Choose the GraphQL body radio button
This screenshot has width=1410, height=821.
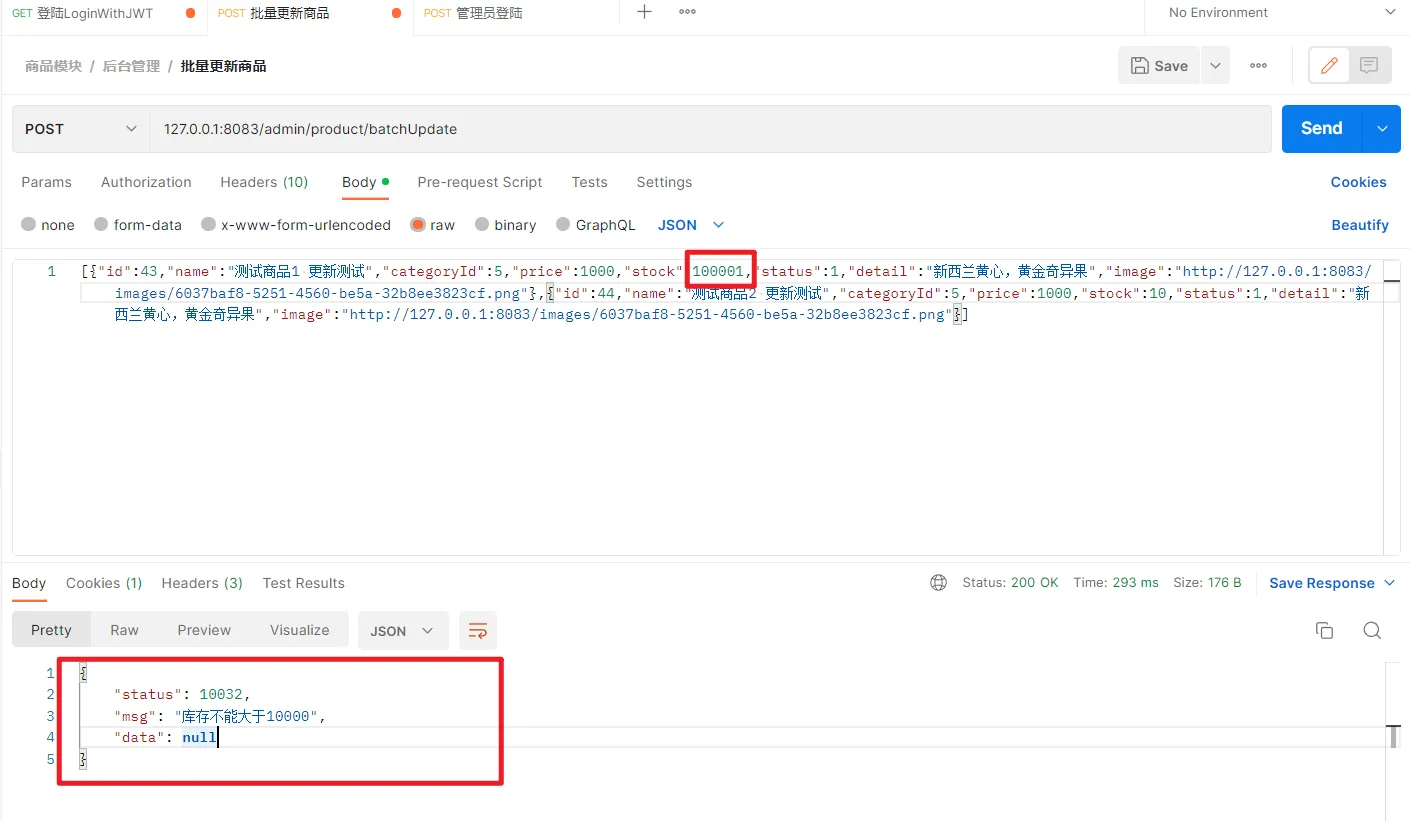(x=563, y=225)
